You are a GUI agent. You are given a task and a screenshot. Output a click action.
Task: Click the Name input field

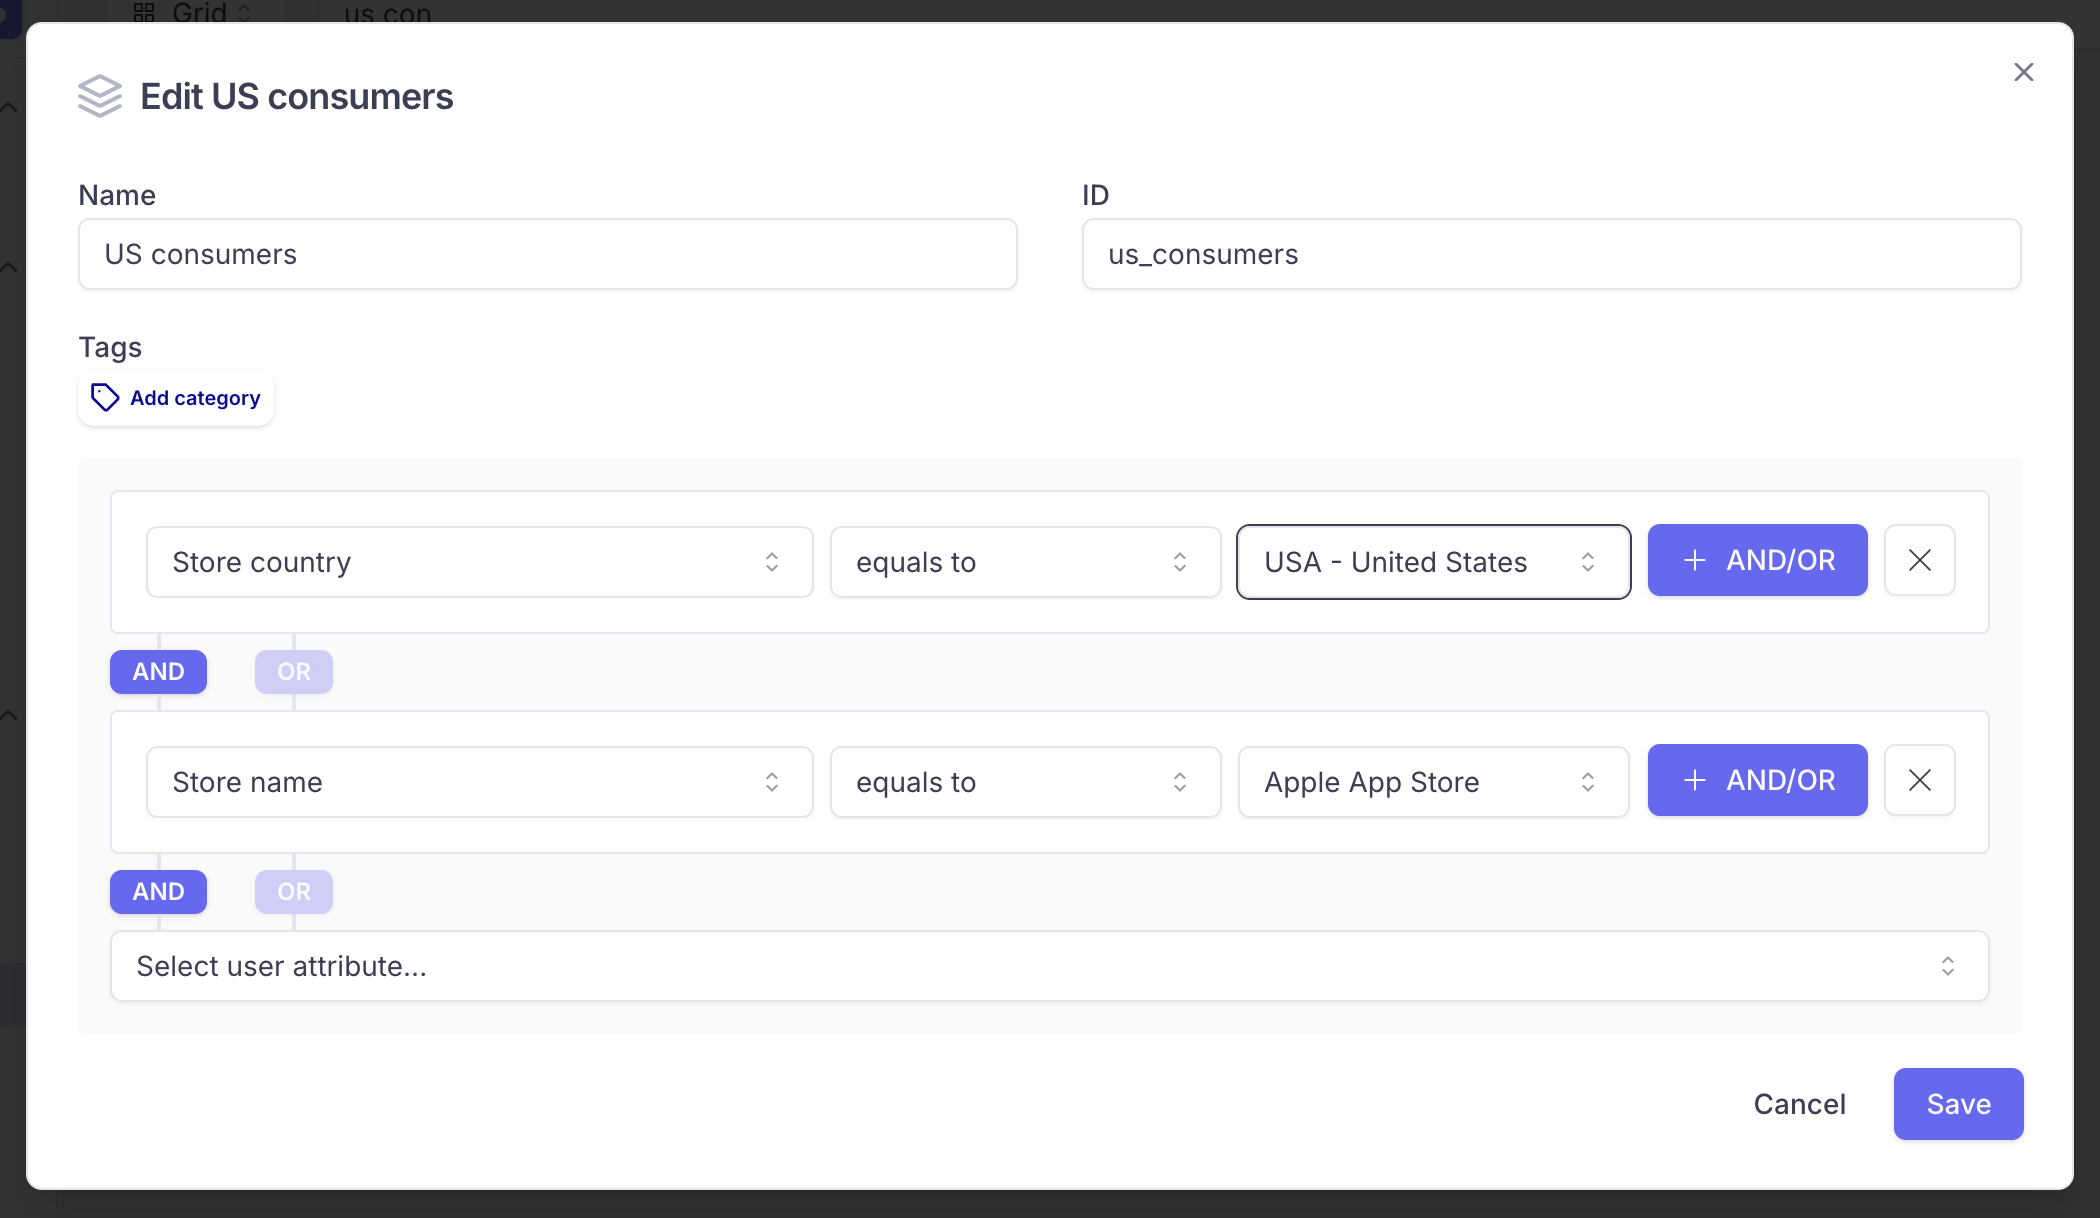(x=547, y=254)
